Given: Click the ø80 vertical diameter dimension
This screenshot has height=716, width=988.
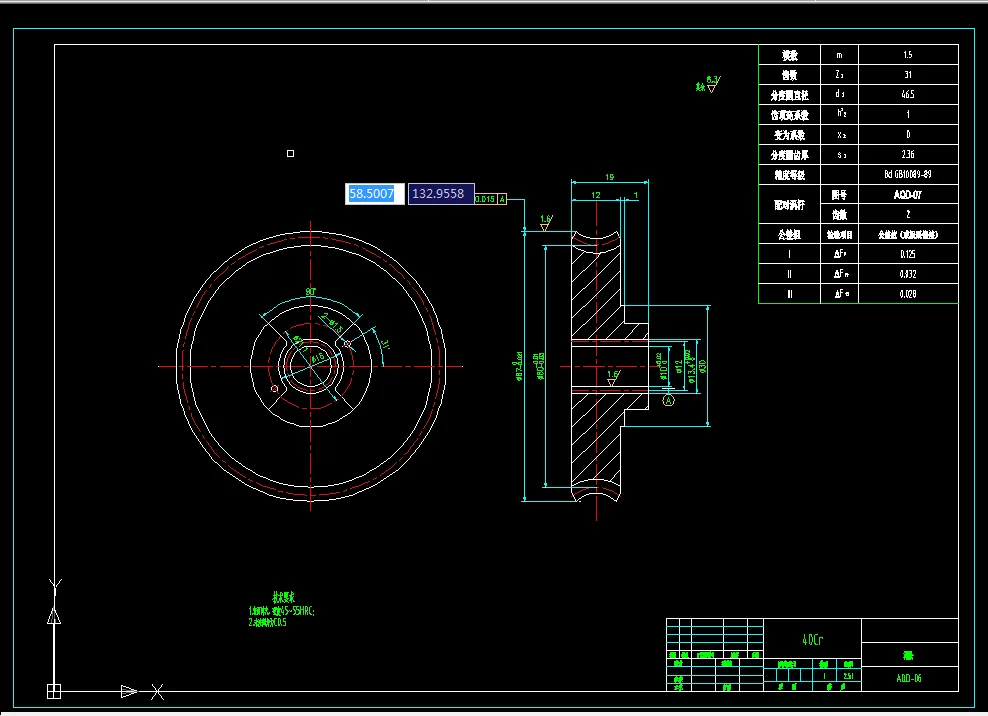Looking at the screenshot, I should [540, 366].
